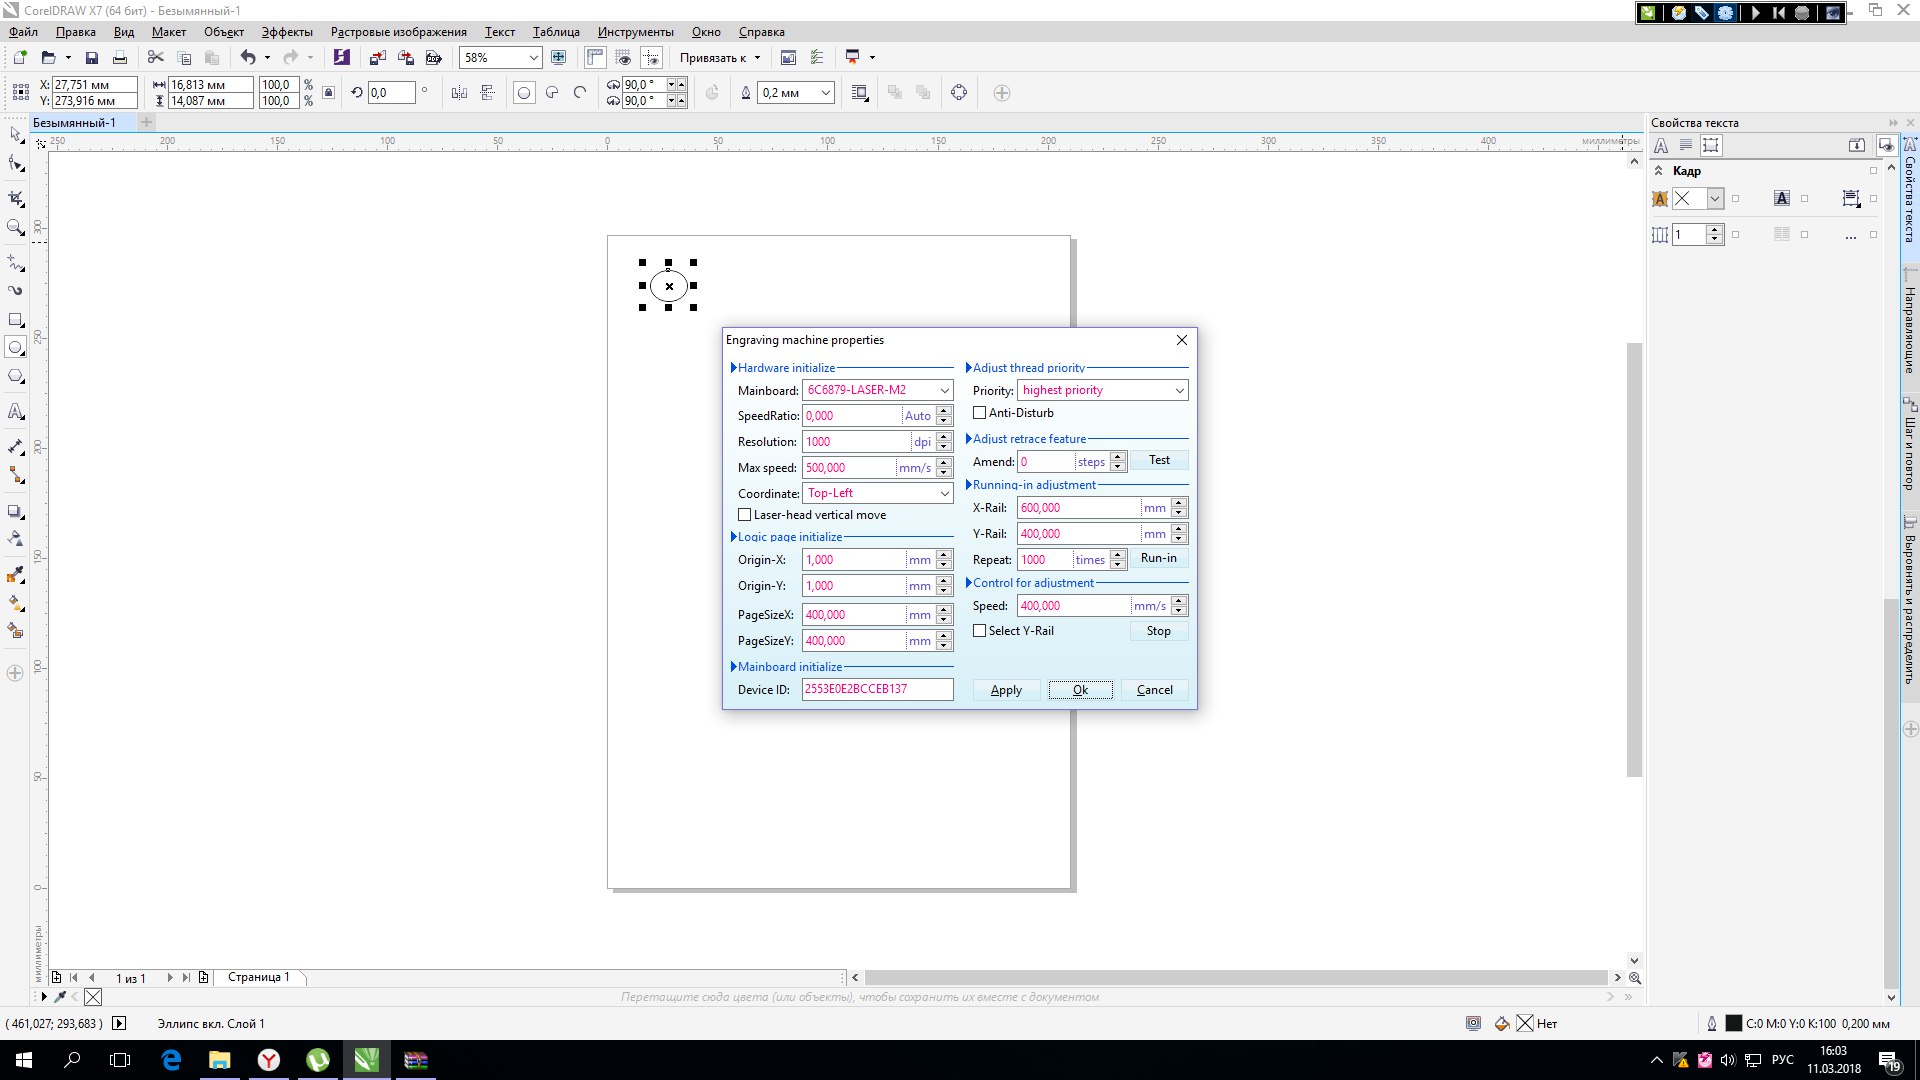The height and width of the screenshot is (1080, 1920).
Task: Click the Undo arrow in toolbar
Action: pos(247,58)
